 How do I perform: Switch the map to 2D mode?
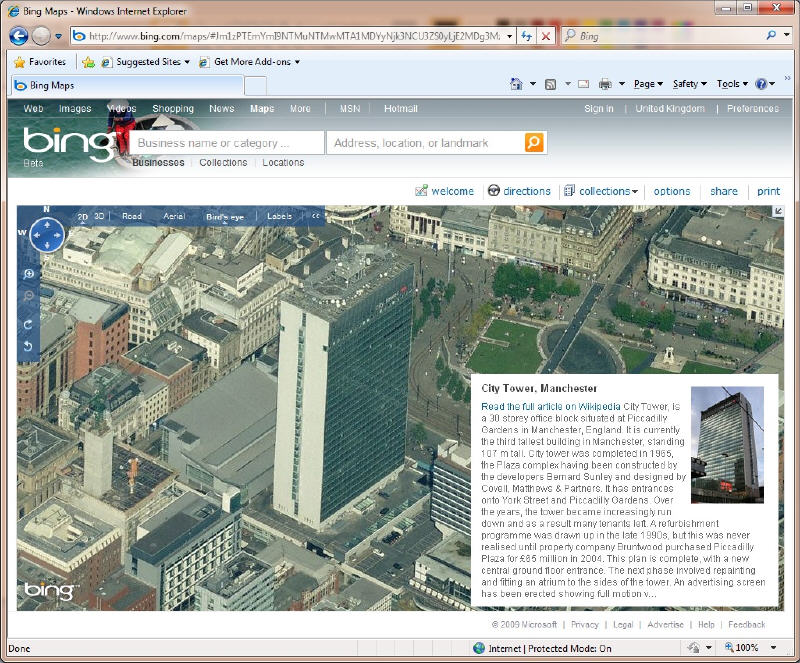pyautogui.click(x=83, y=216)
